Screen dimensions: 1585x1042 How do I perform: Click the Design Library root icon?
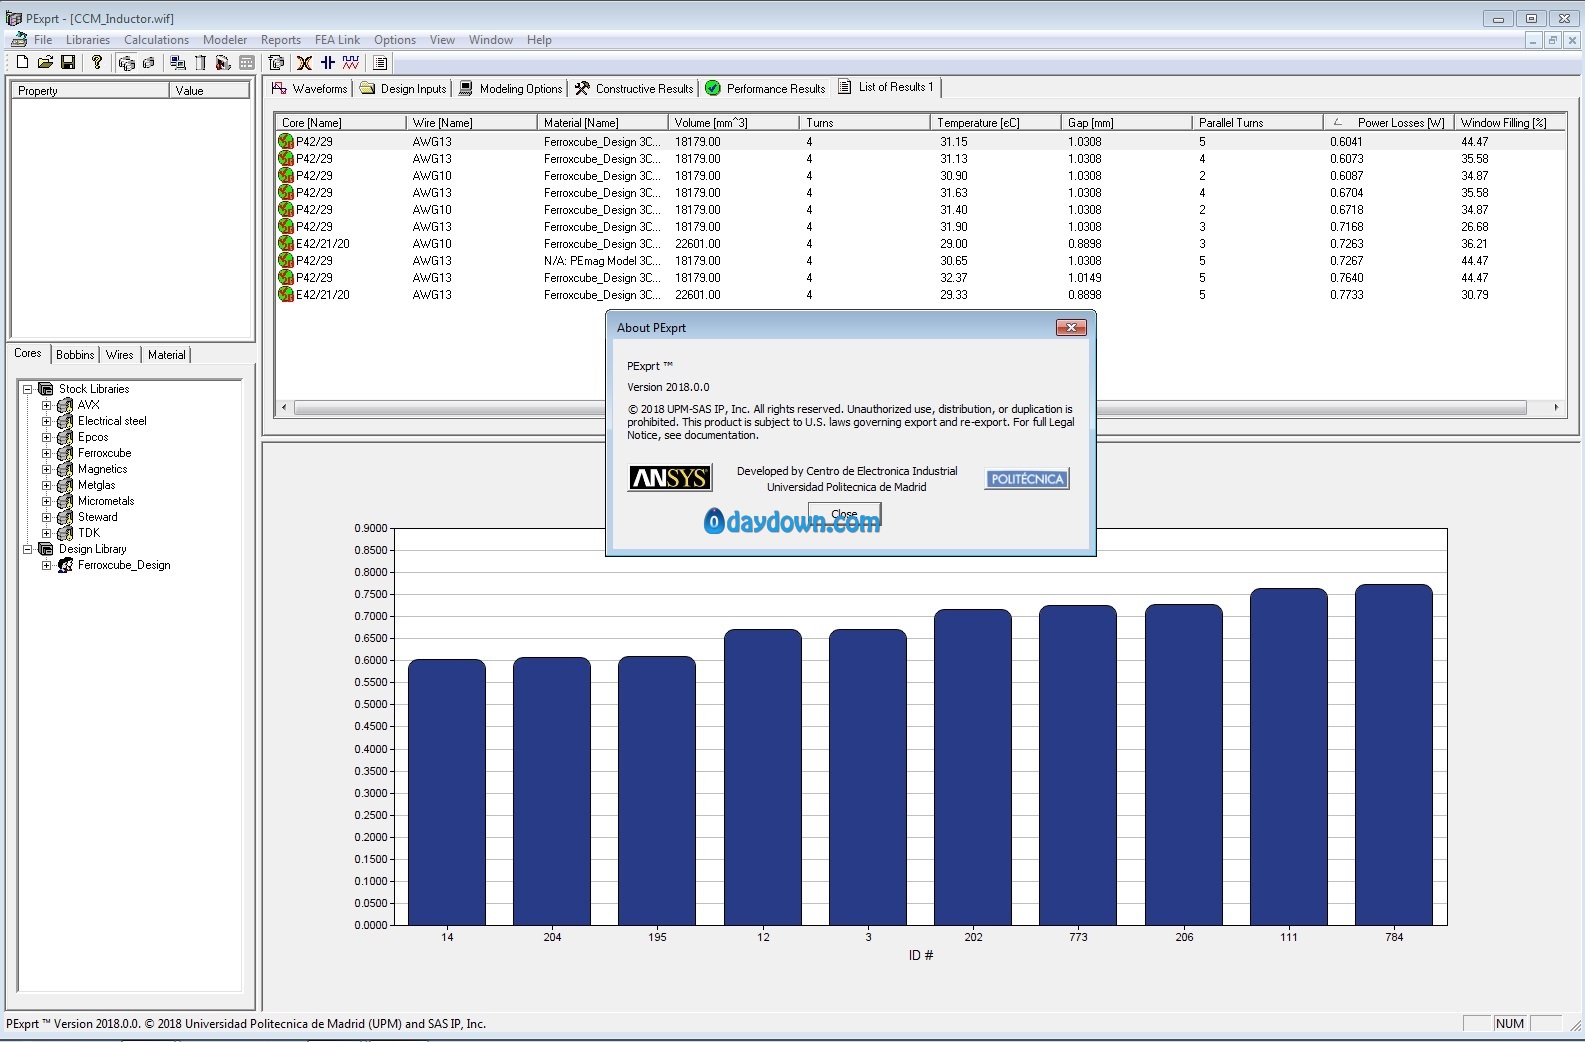[x=46, y=549]
